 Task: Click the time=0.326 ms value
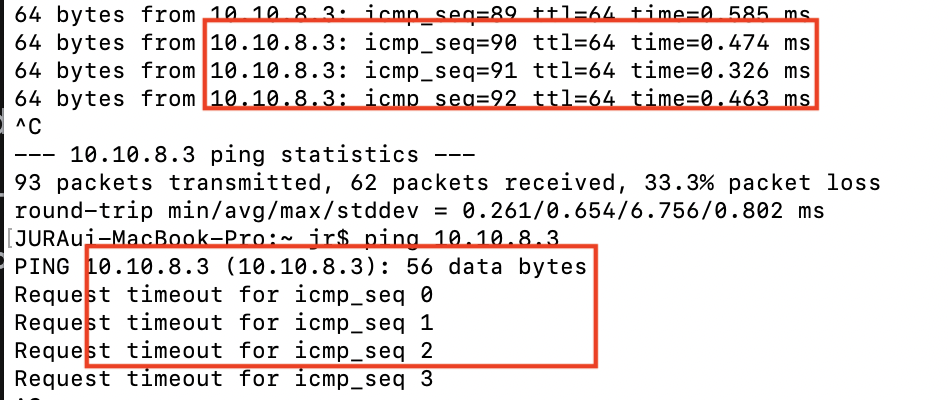coord(720,71)
